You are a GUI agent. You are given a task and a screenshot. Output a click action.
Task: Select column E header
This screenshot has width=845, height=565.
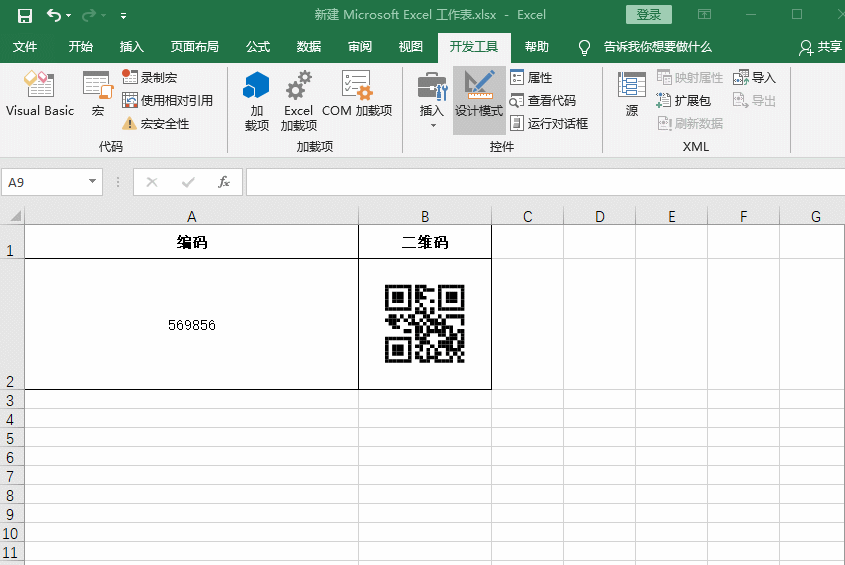pos(671,216)
